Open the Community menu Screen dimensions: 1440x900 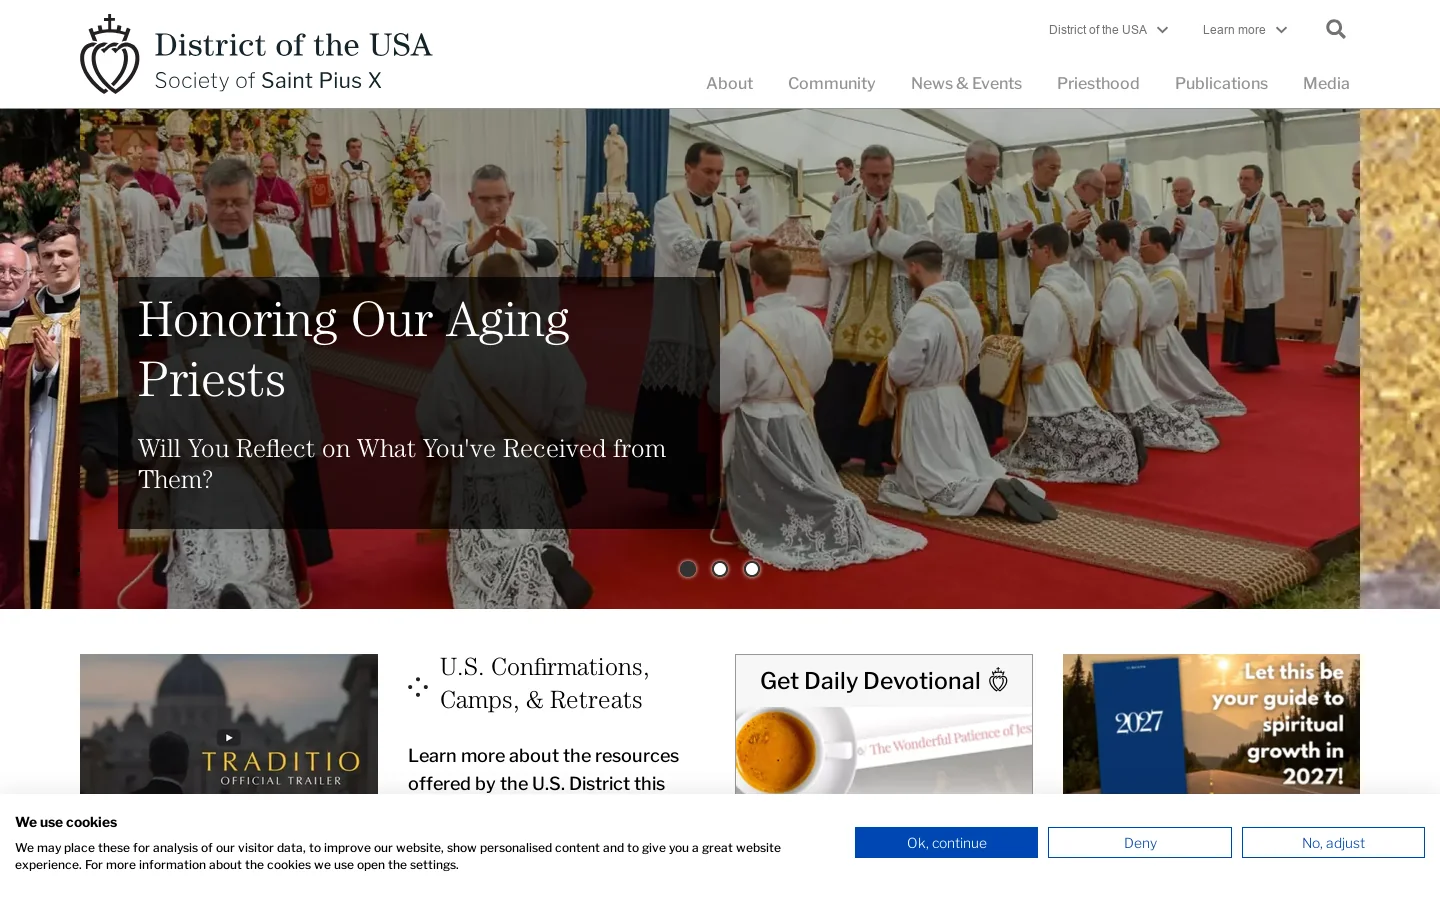(831, 84)
